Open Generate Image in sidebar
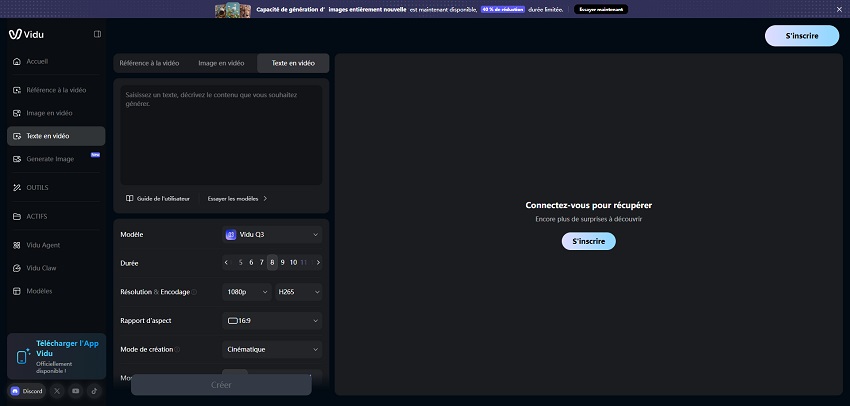This screenshot has height=406, width=850. pos(56,159)
